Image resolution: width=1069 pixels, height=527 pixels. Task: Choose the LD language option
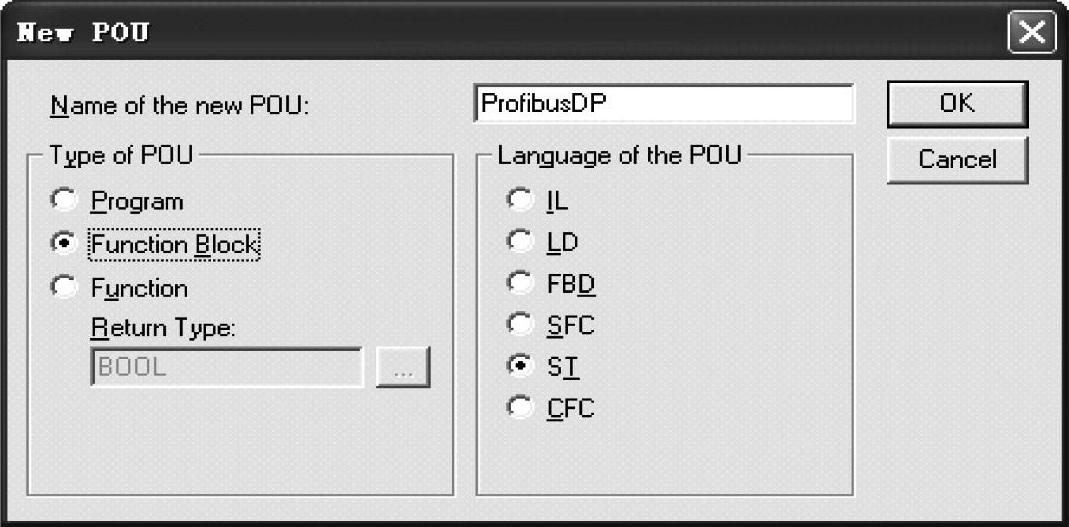point(521,241)
